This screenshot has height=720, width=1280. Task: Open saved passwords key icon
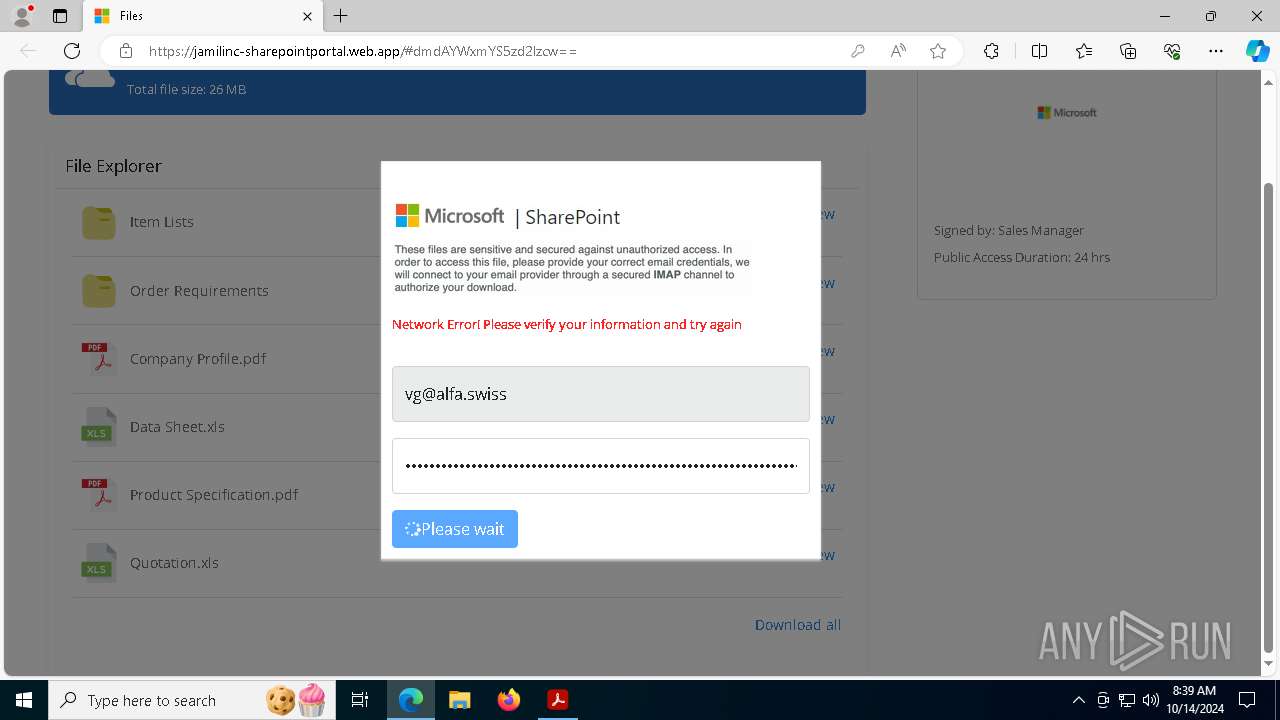pyautogui.click(x=857, y=51)
